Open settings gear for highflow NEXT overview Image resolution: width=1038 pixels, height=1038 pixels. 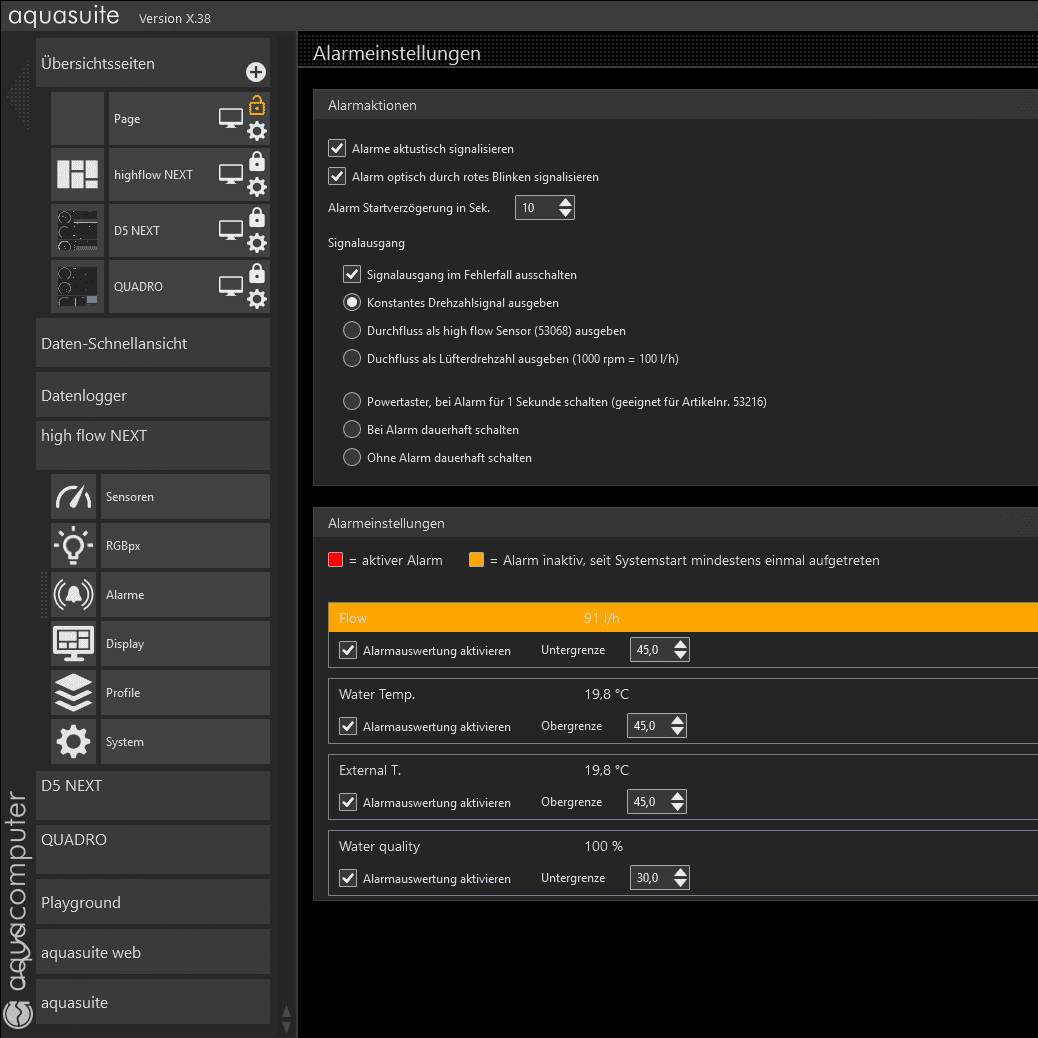click(257, 187)
